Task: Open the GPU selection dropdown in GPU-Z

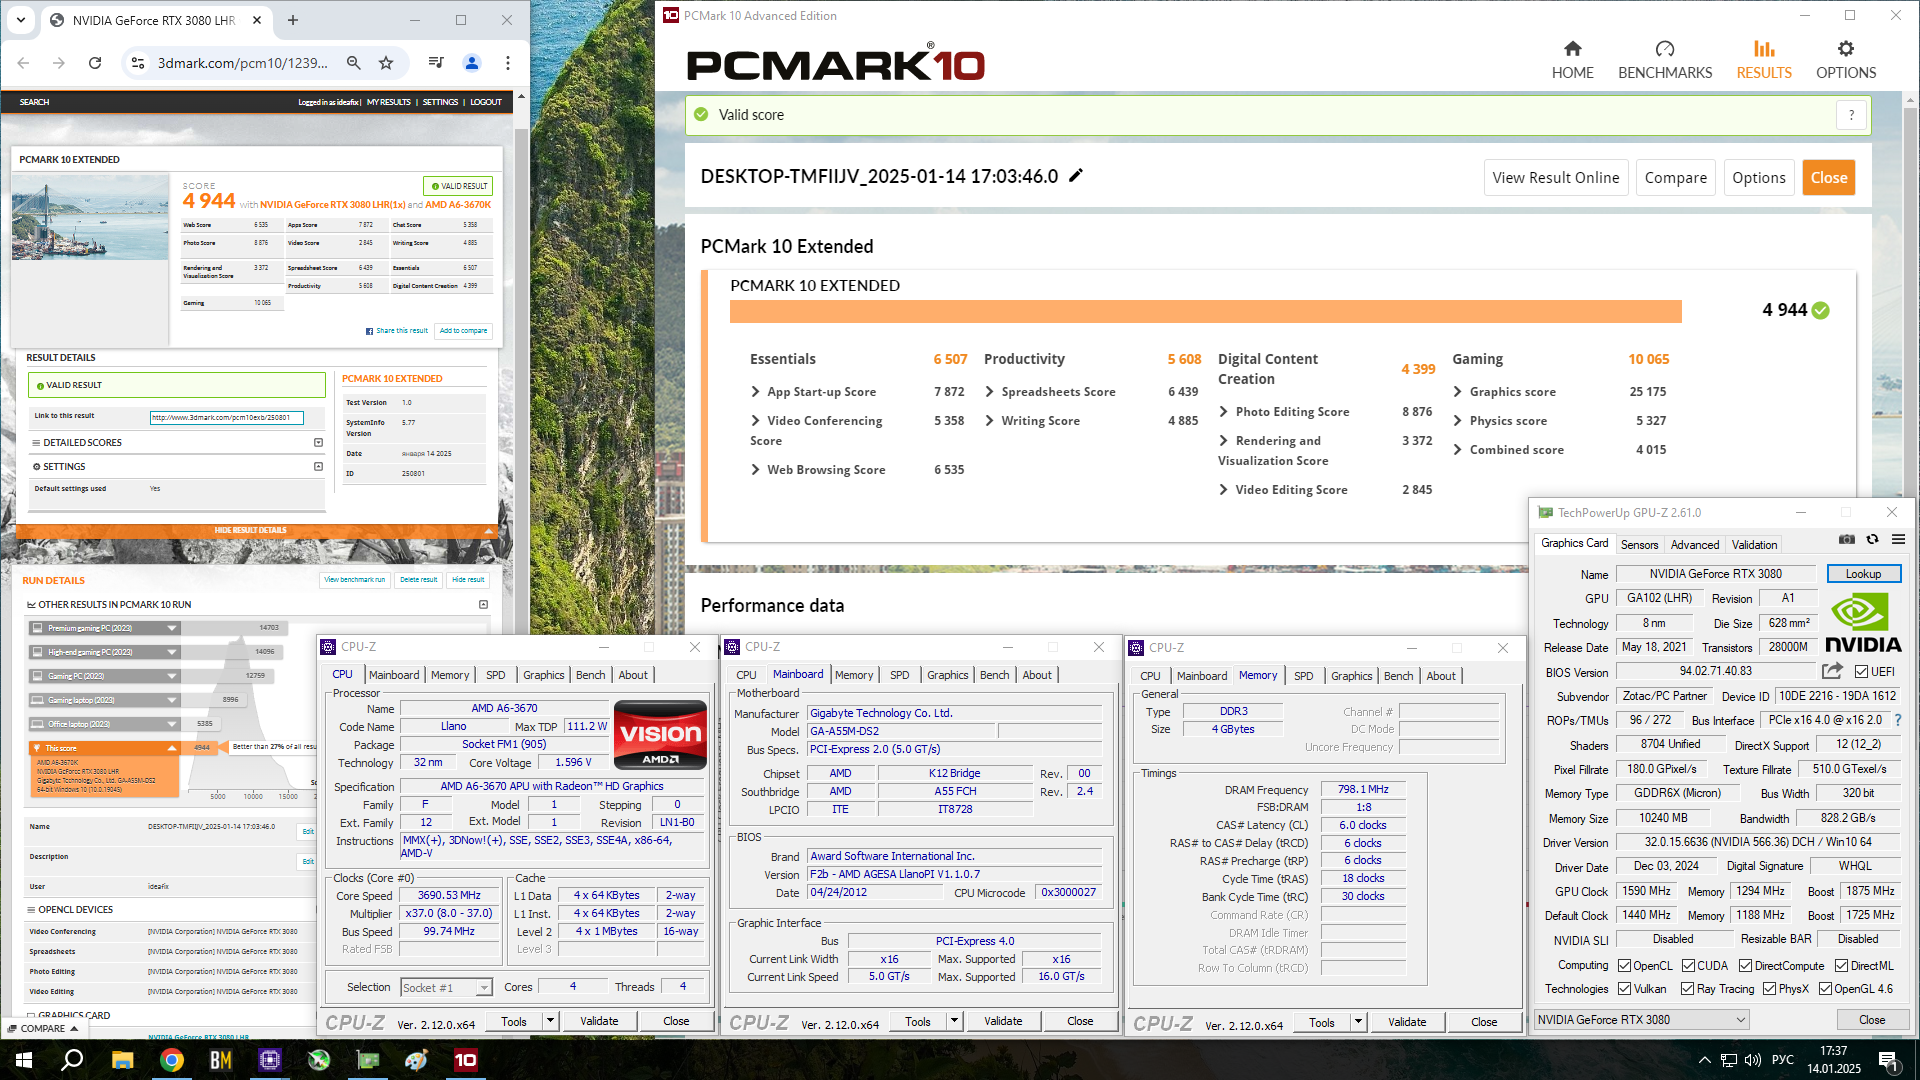Action: (1641, 1020)
